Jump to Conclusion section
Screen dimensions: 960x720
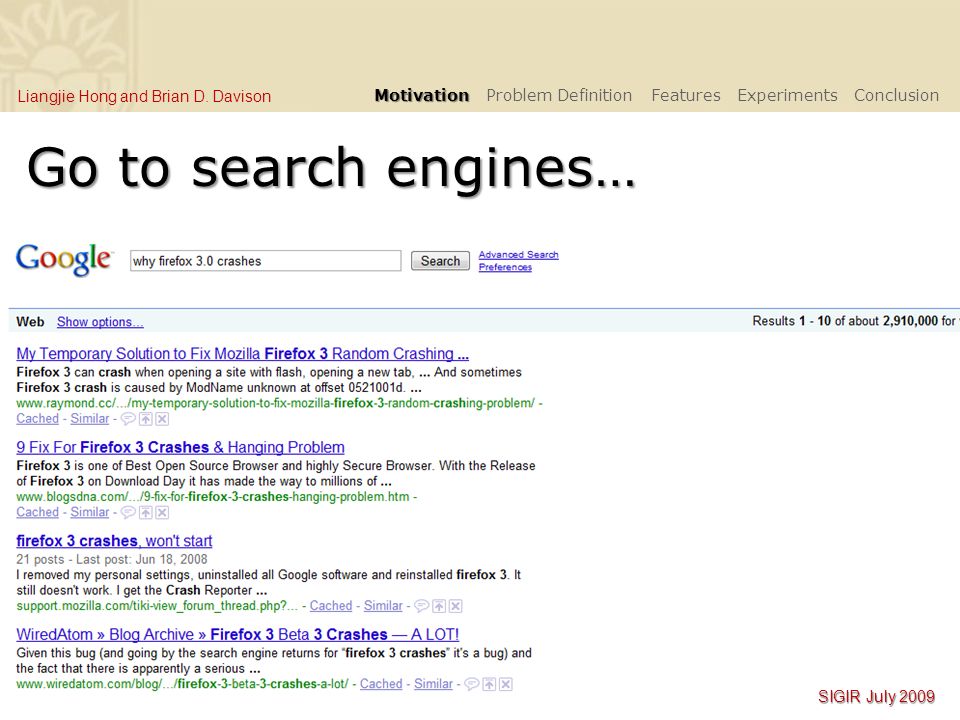[896, 96]
